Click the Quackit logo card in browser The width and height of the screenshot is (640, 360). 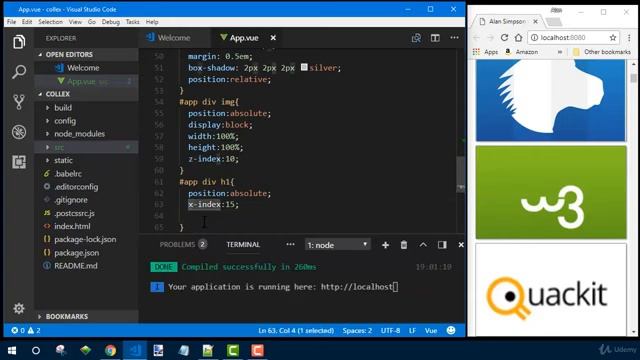click(551, 289)
